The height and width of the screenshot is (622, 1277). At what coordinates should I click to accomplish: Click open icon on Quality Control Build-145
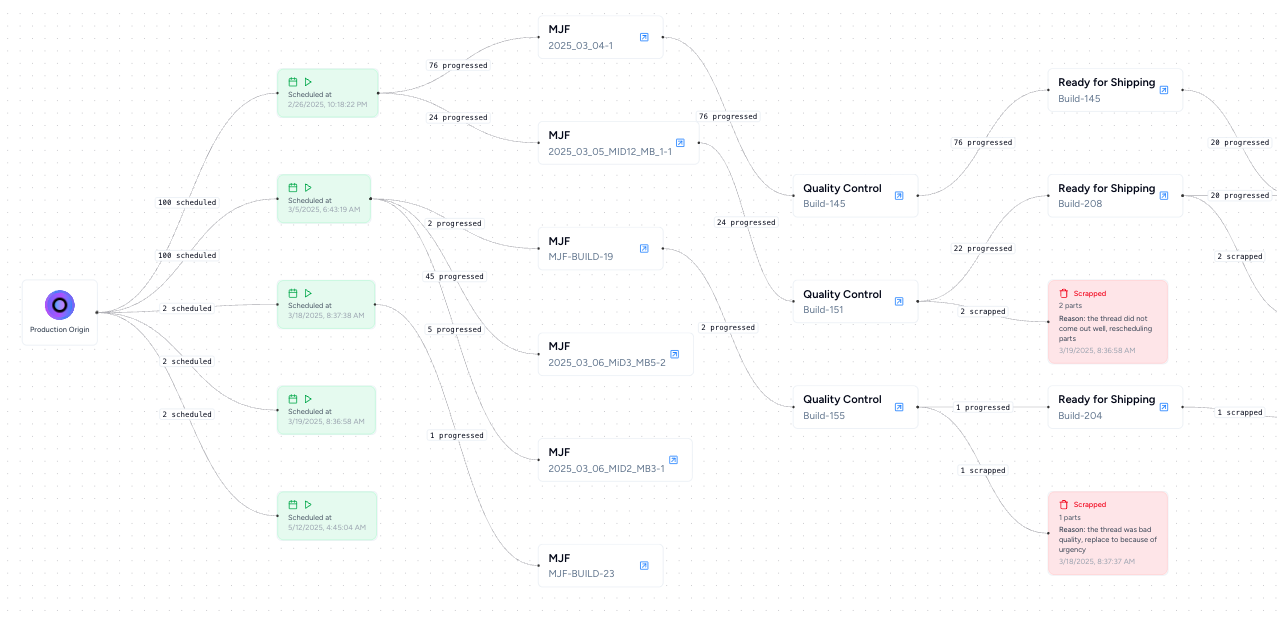(899, 196)
